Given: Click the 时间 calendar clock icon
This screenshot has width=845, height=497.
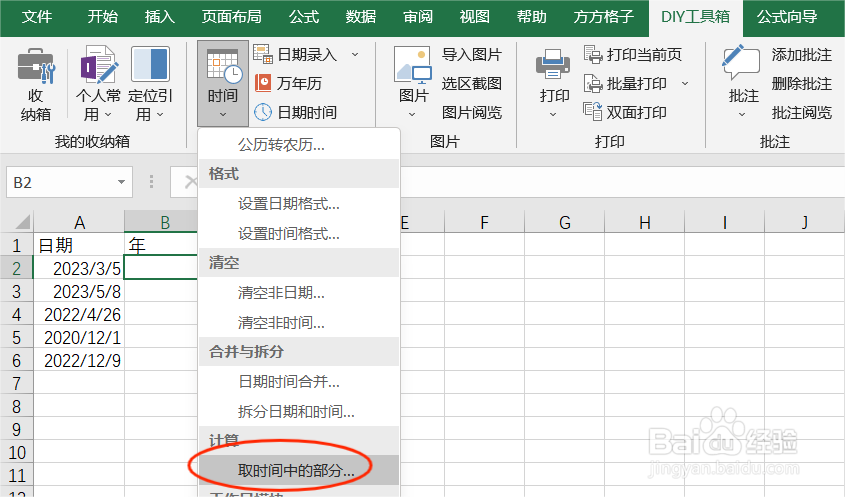Looking at the screenshot, I should tap(224, 66).
